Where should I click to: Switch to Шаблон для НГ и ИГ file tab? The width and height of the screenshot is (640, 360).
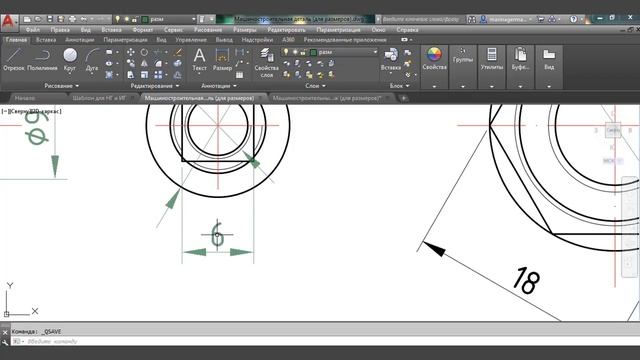coord(99,98)
